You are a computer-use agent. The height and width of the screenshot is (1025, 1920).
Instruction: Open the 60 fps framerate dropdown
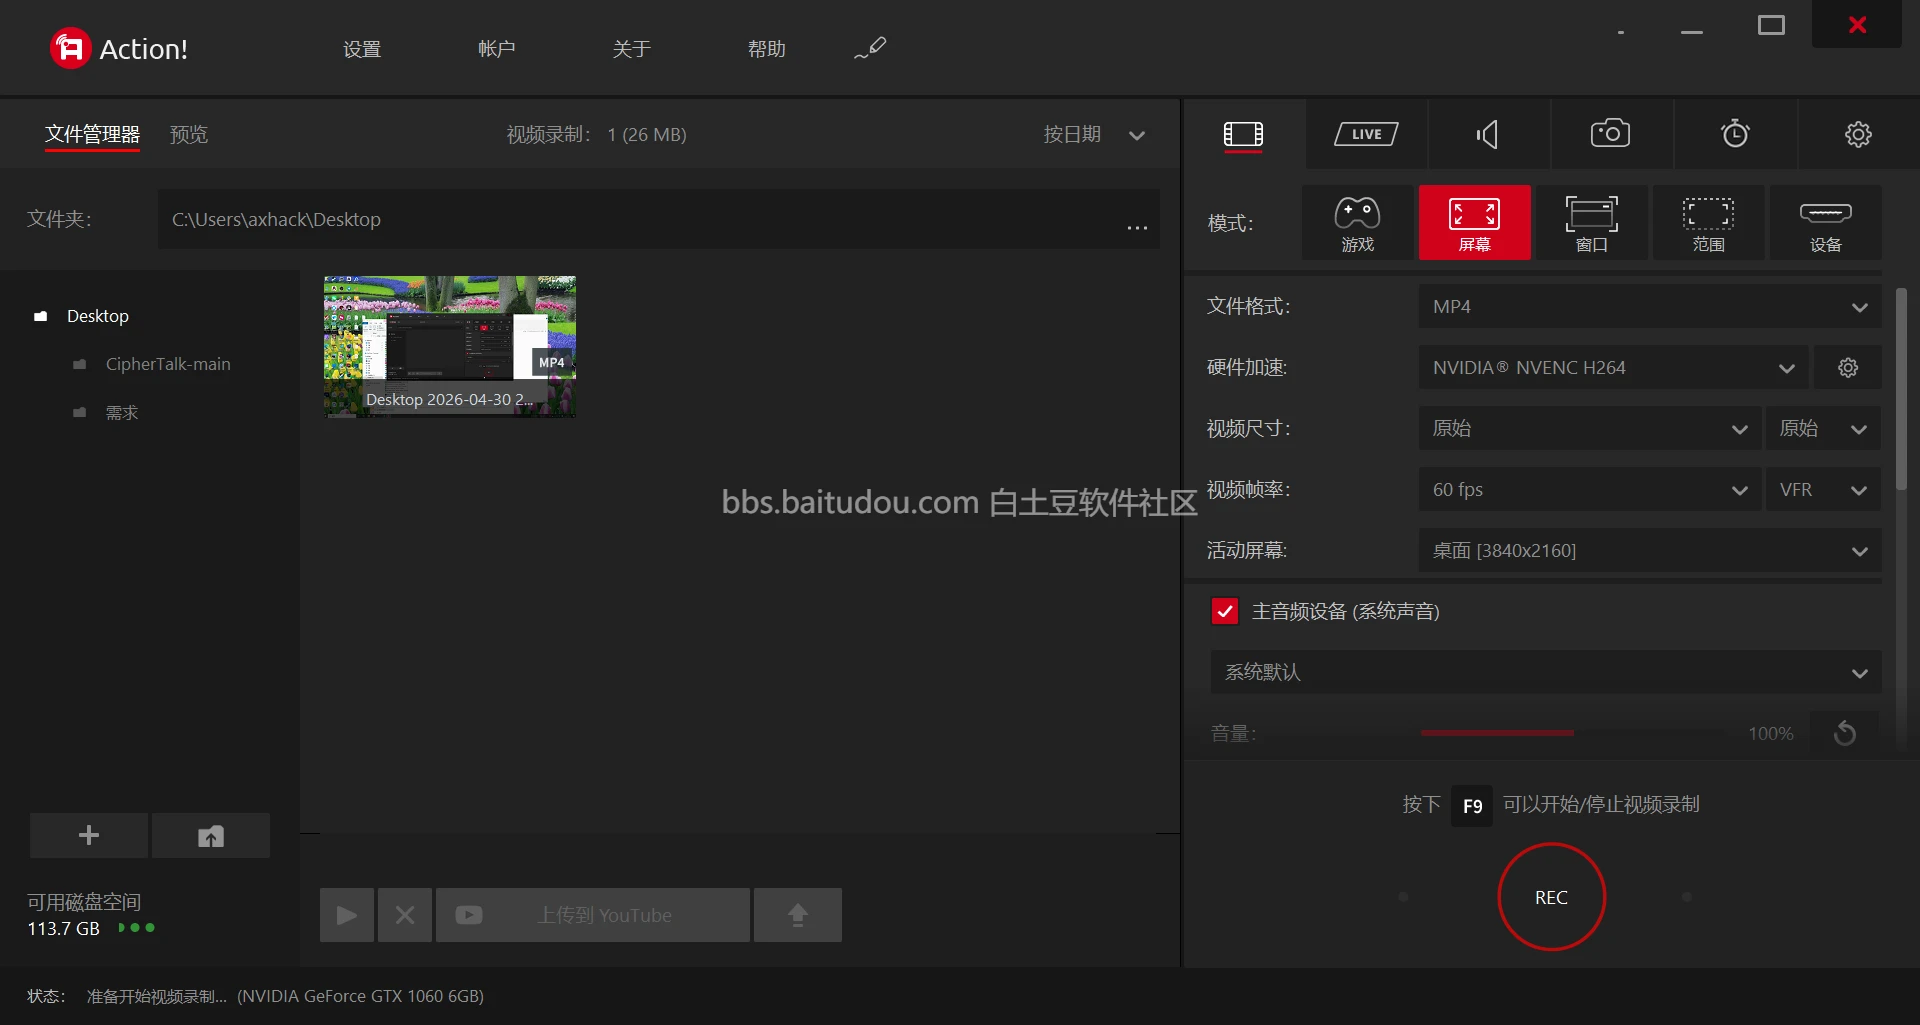tap(1590, 490)
